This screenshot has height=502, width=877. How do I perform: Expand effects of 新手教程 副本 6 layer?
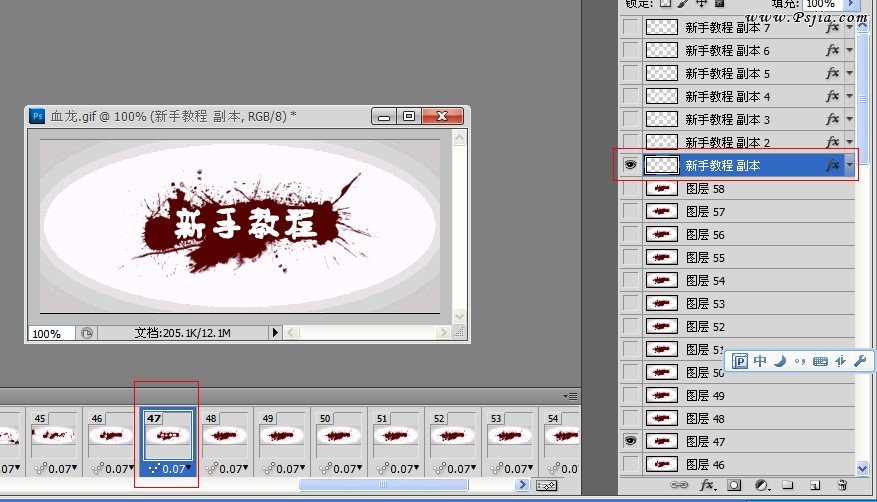point(850,50)
